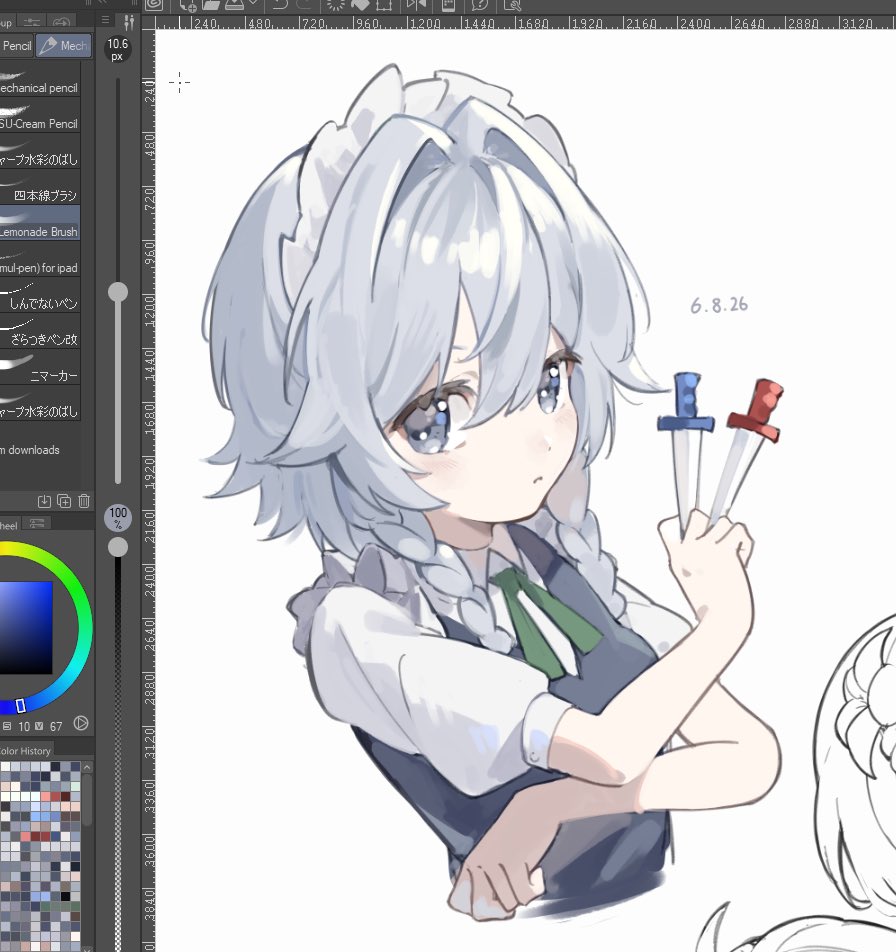Viewport: 896px width, 952px height.
Task: Pick the mint green swatch in Color History
Action: [x=75, y=787]
